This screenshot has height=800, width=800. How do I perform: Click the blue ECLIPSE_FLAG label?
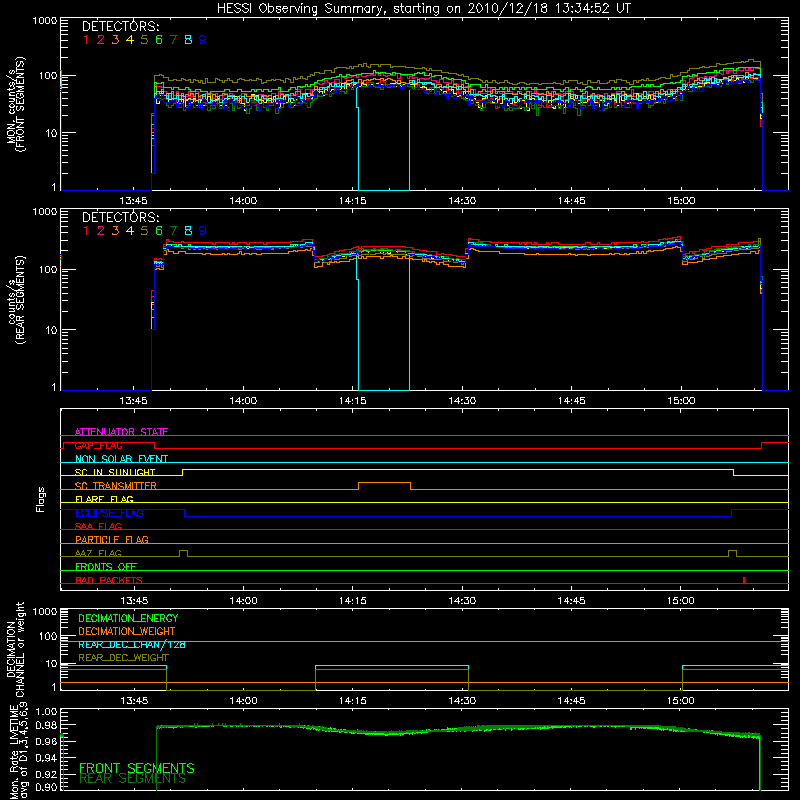point(109,513)
